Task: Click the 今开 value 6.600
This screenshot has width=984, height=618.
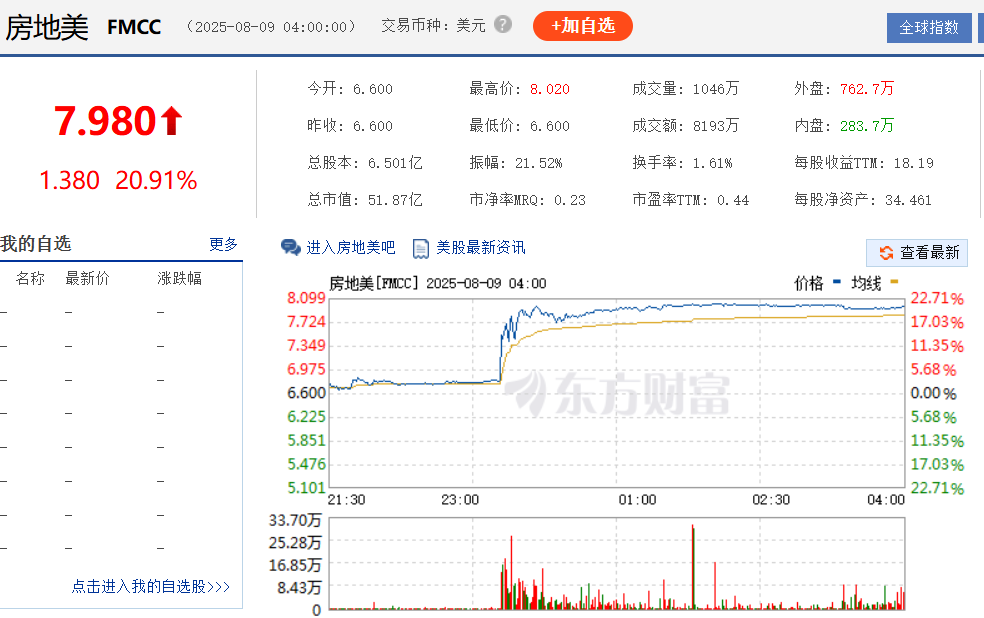Action: coord(373,89)
